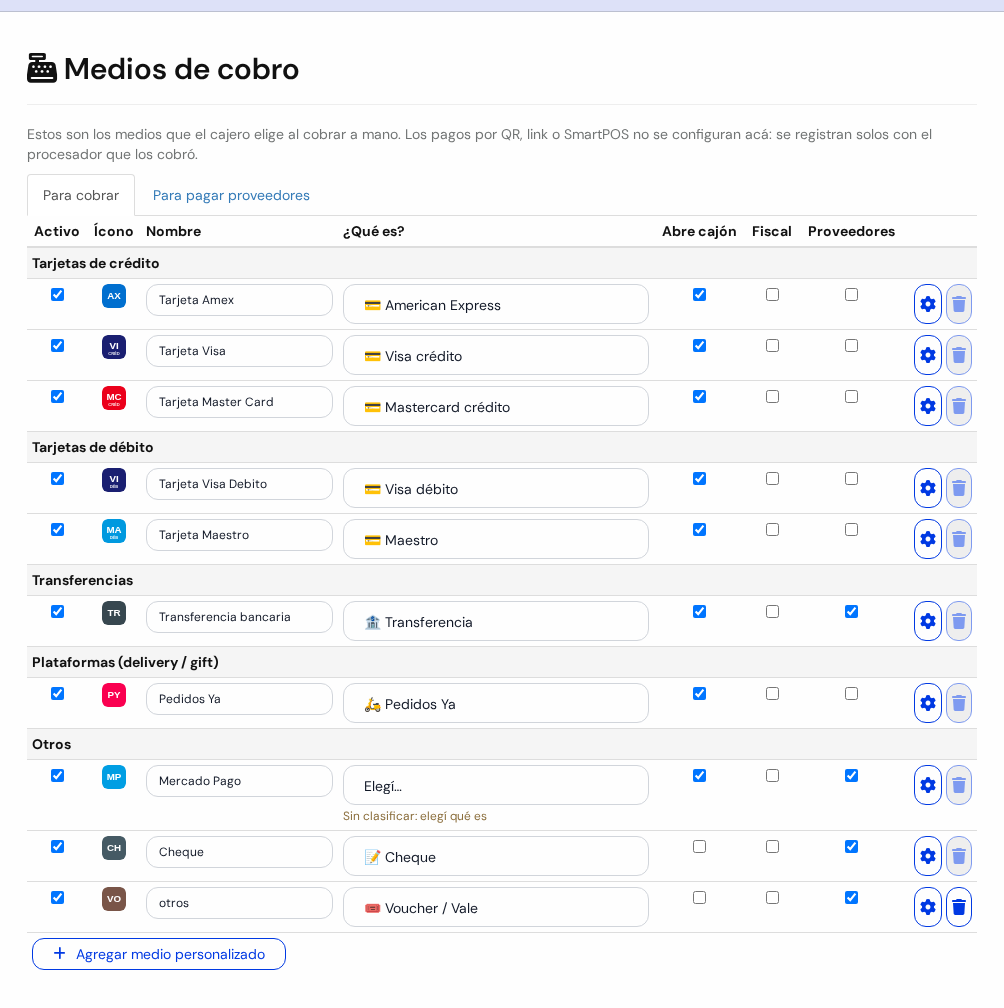Open the Transferencia type dropdown
Image resolution: width=1004 pixels, height=1008 pixels.
(496, 621)
